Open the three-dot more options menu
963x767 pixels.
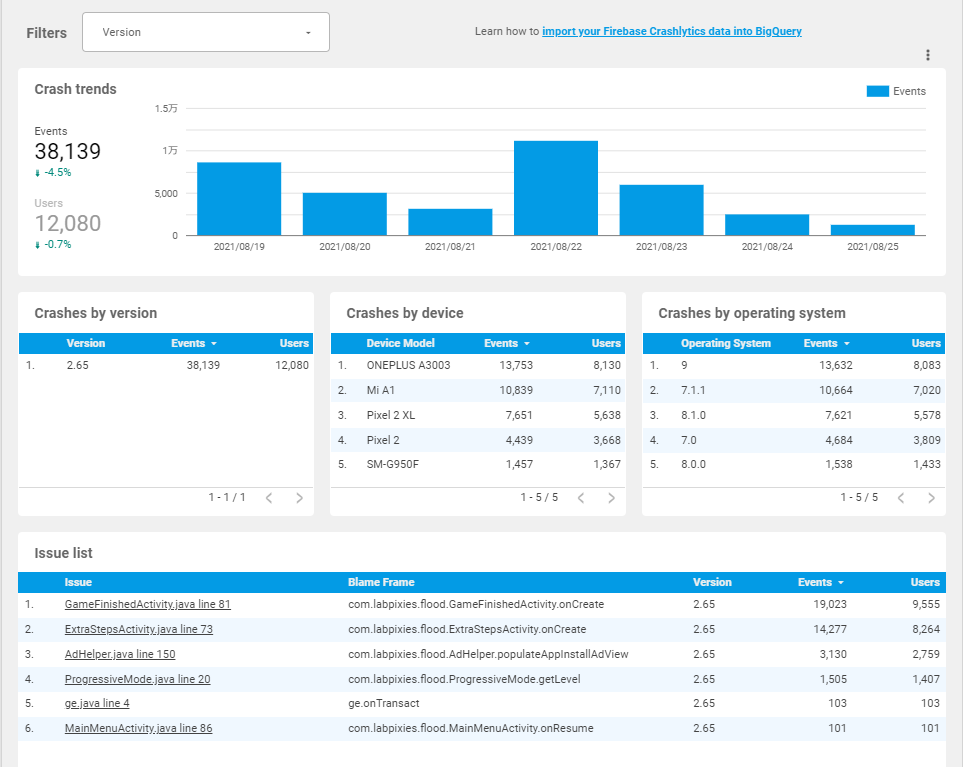[x=927, y=55]
